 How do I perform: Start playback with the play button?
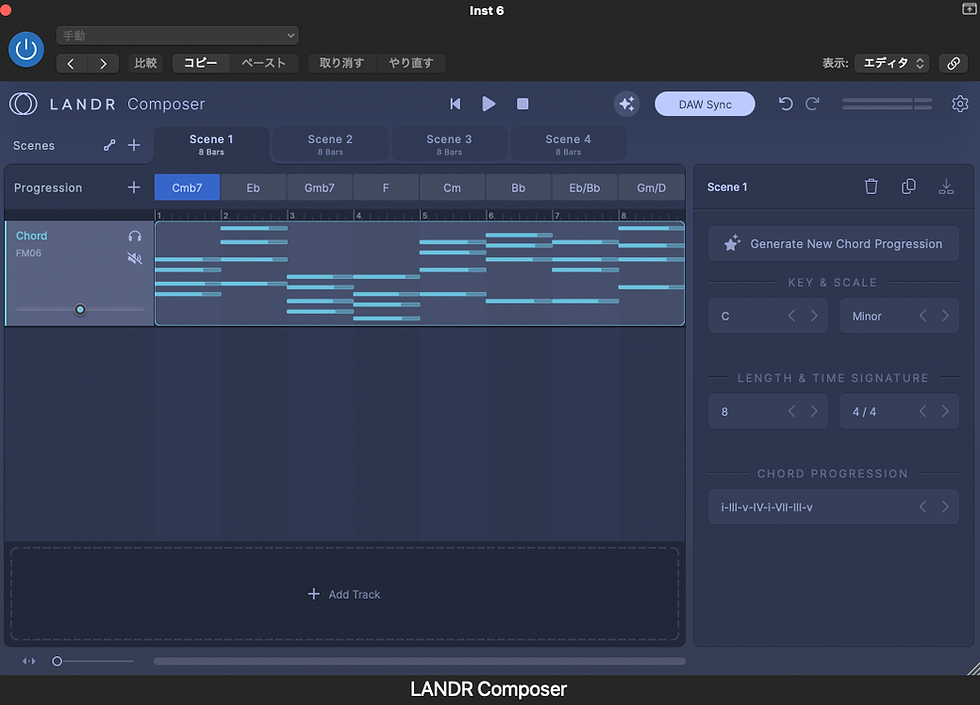pyautogui.click(x=489, y=104)
